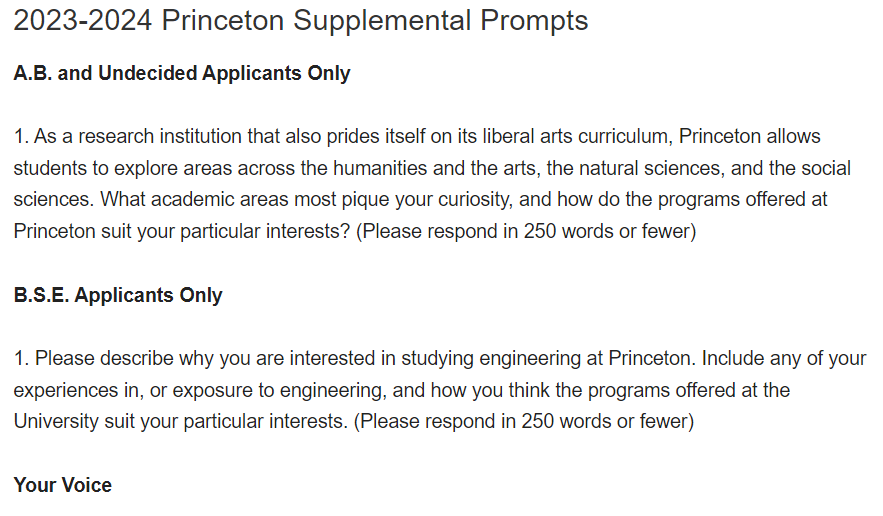Click the 'B.S.E. Applicants Only' heading
The width and height of the screenshot is (883, 516).
[118, 295]
